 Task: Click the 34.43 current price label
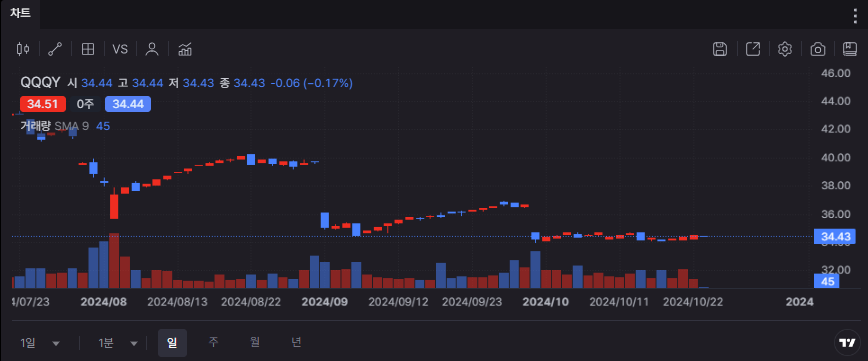[x=835, y=238]
